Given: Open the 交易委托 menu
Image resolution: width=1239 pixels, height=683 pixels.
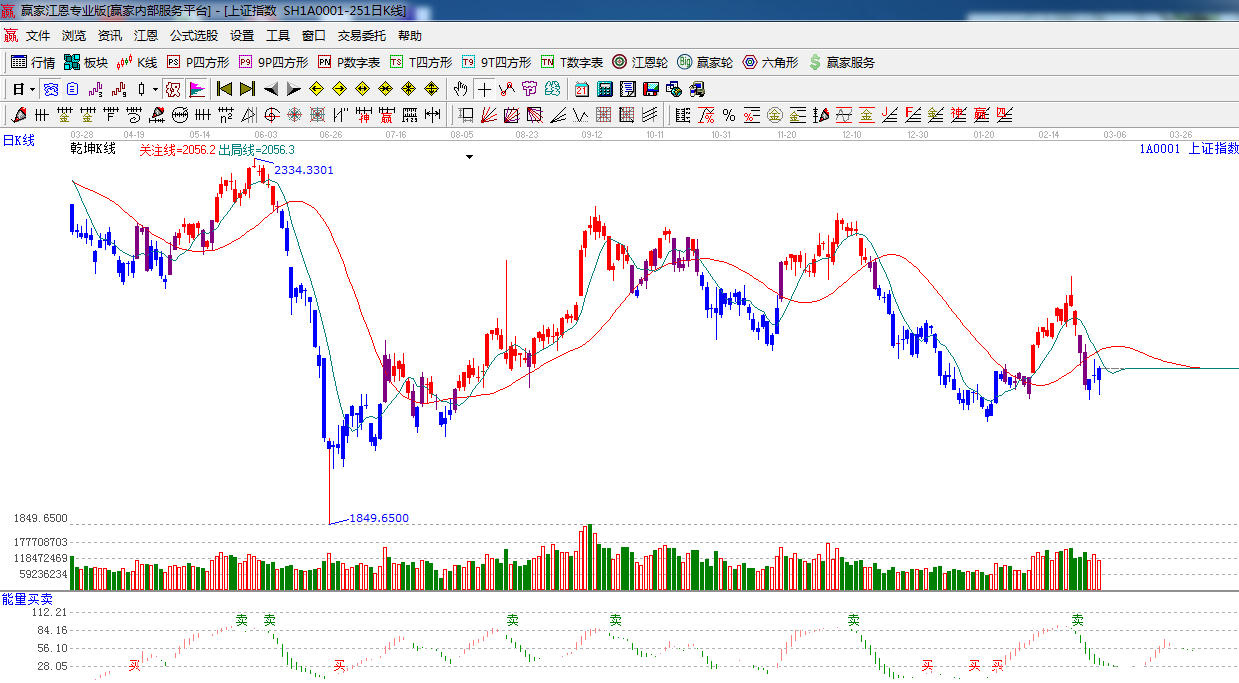Looking at the screenshot, I should click(x=361, y=35).
